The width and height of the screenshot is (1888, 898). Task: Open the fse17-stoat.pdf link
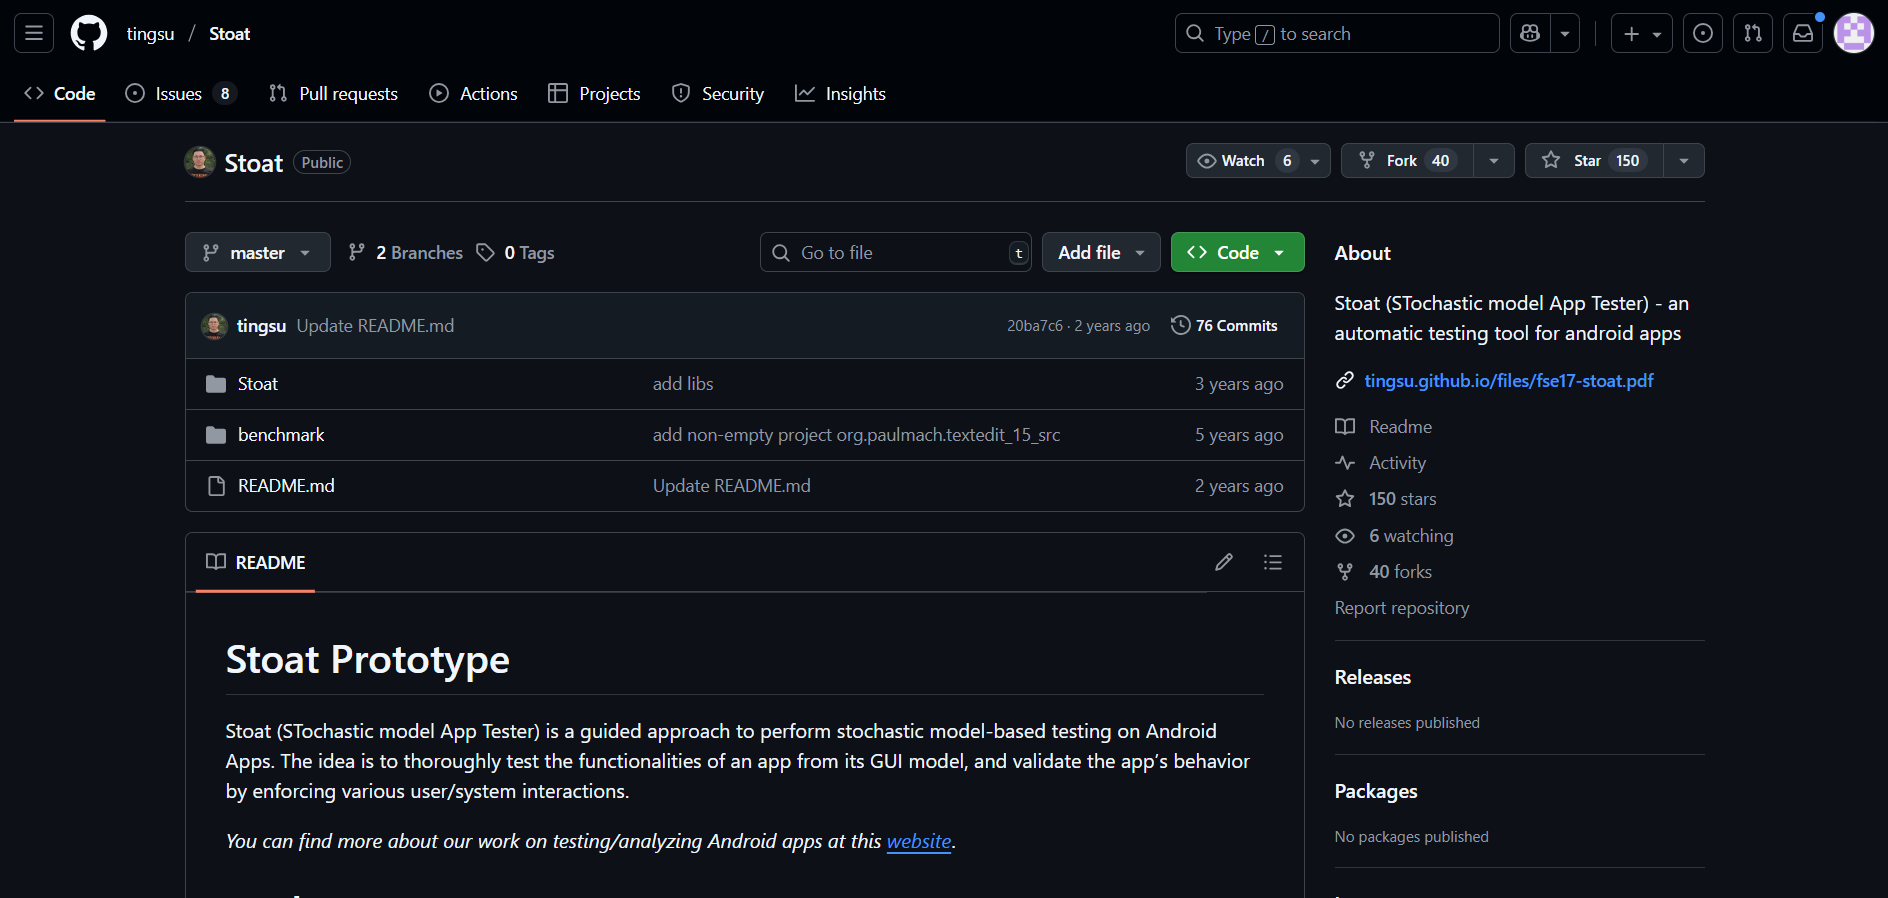1508,380
